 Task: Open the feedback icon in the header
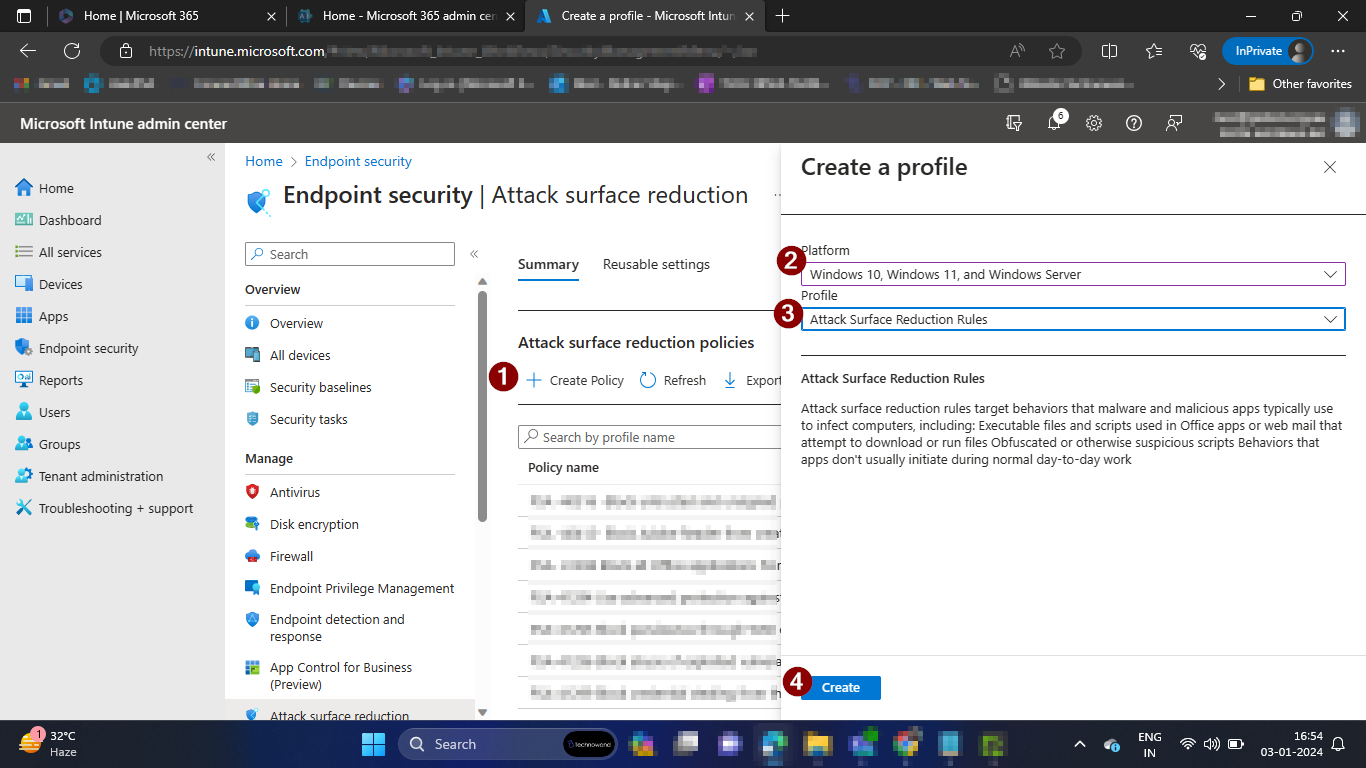click(1174, 123)
